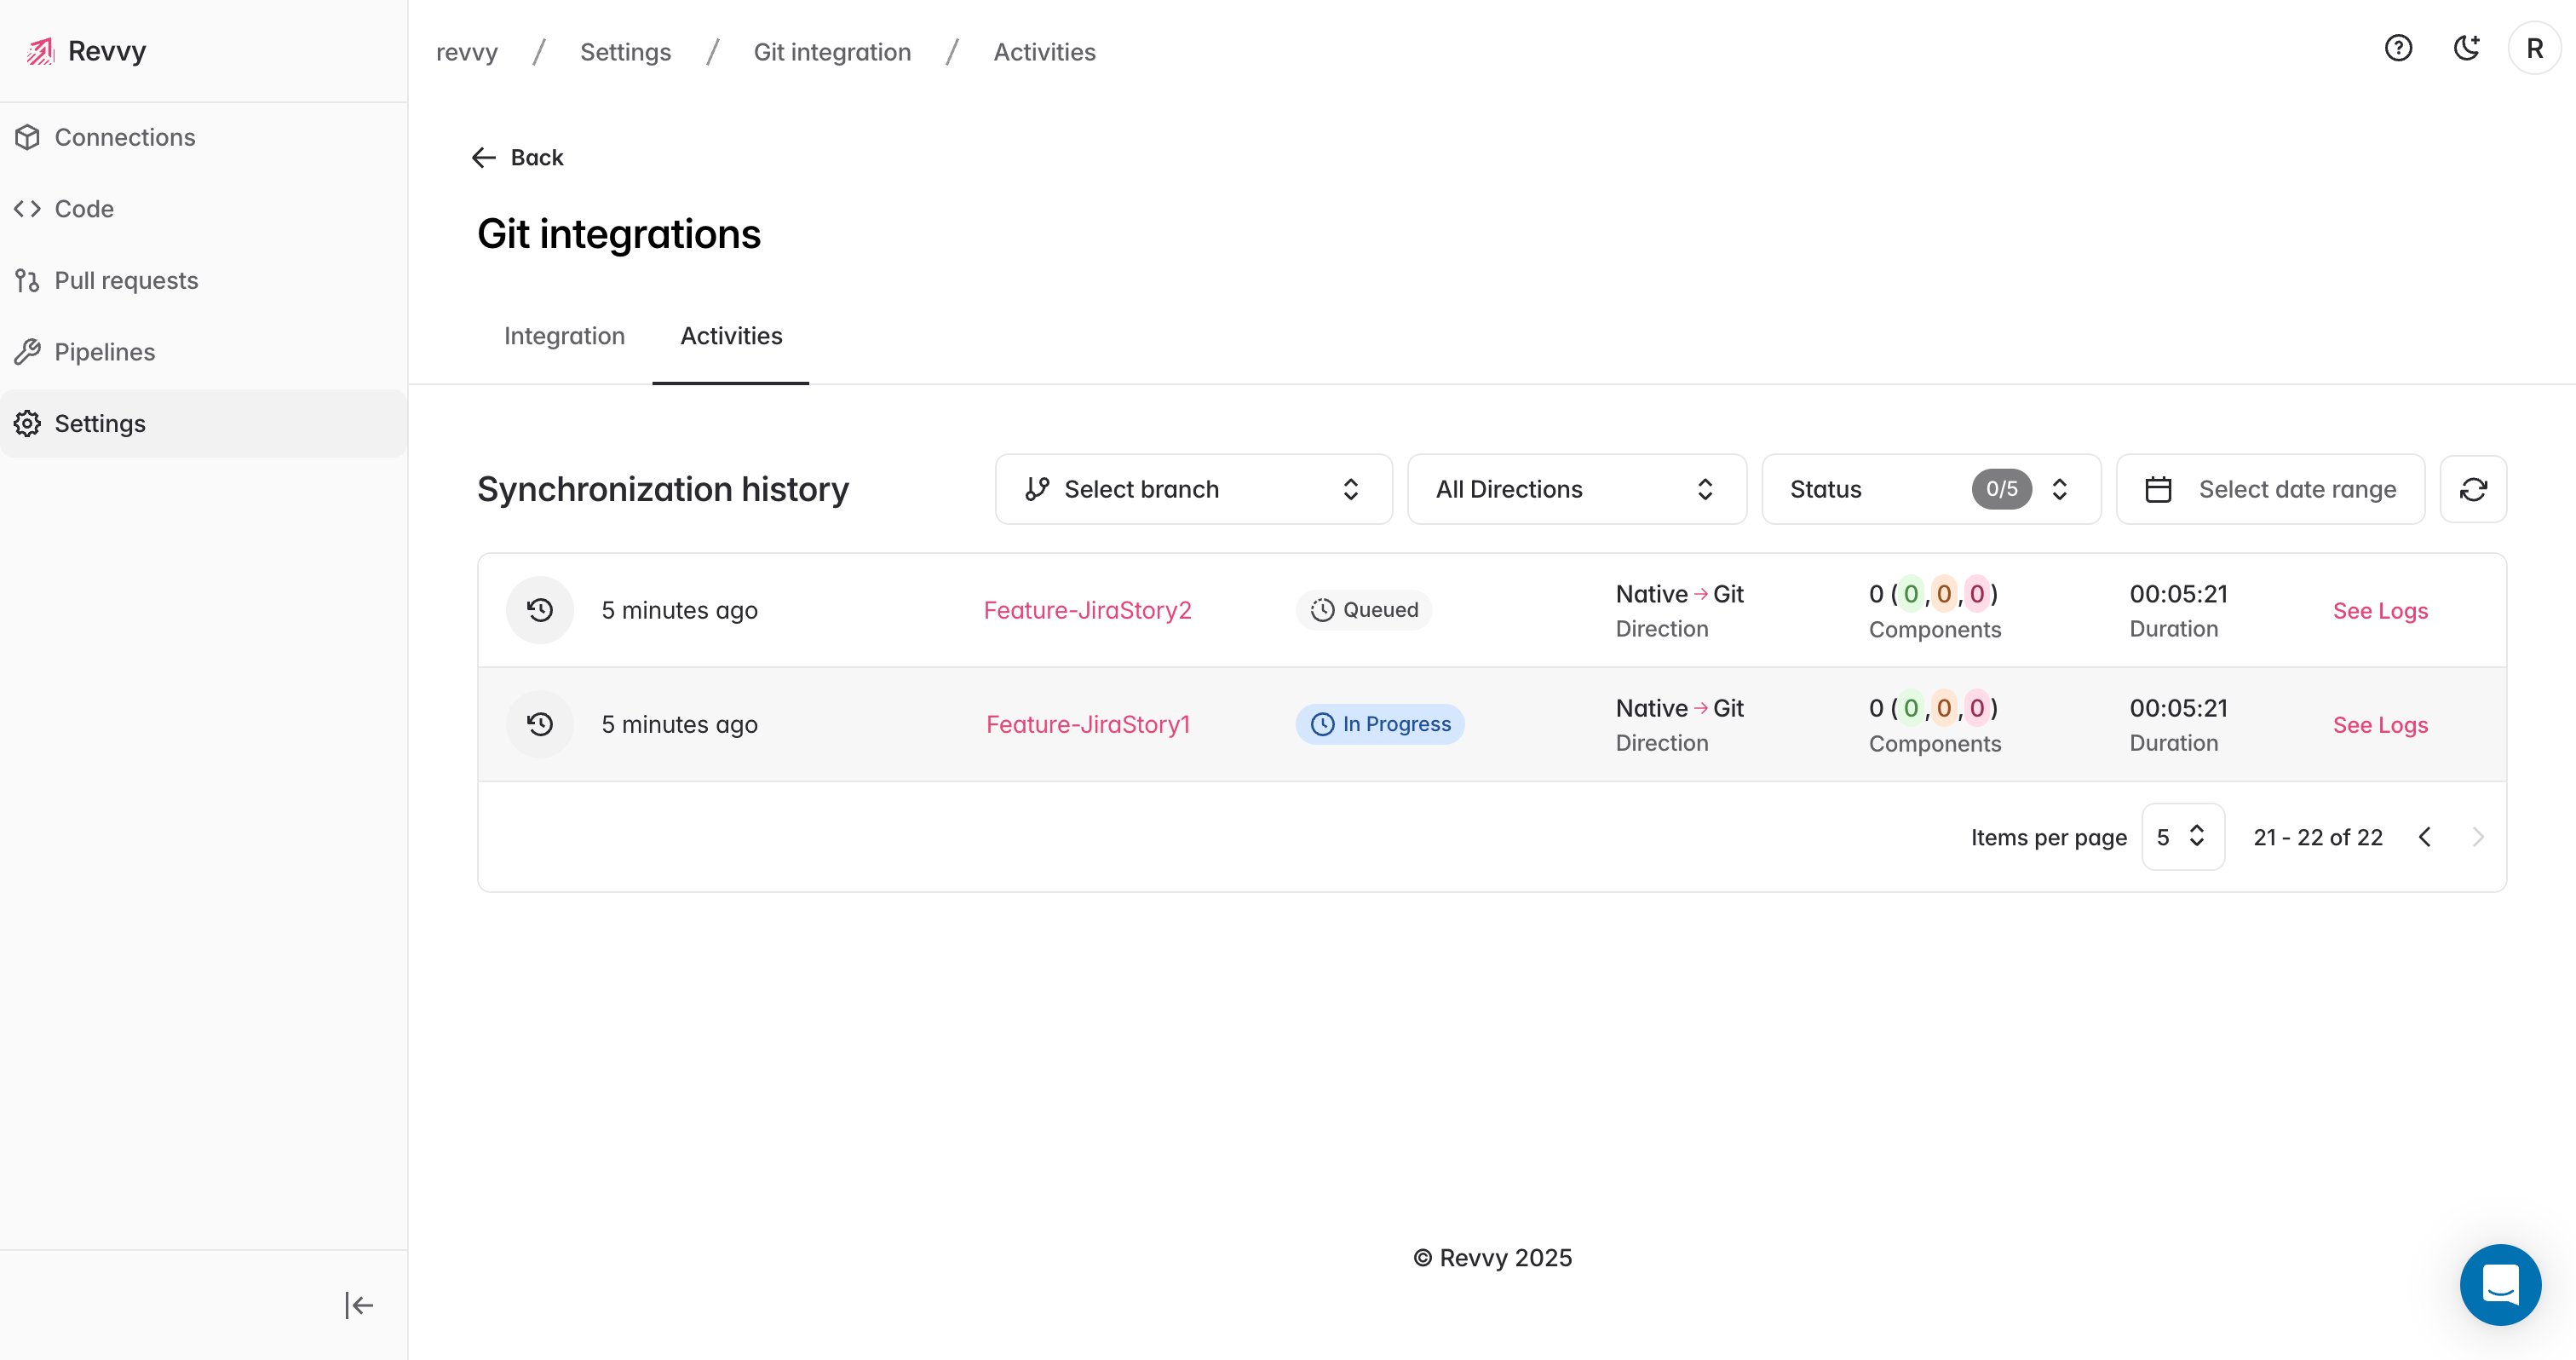Open See Logs for Feature-JiraStory2

[x=2380, y=610]
